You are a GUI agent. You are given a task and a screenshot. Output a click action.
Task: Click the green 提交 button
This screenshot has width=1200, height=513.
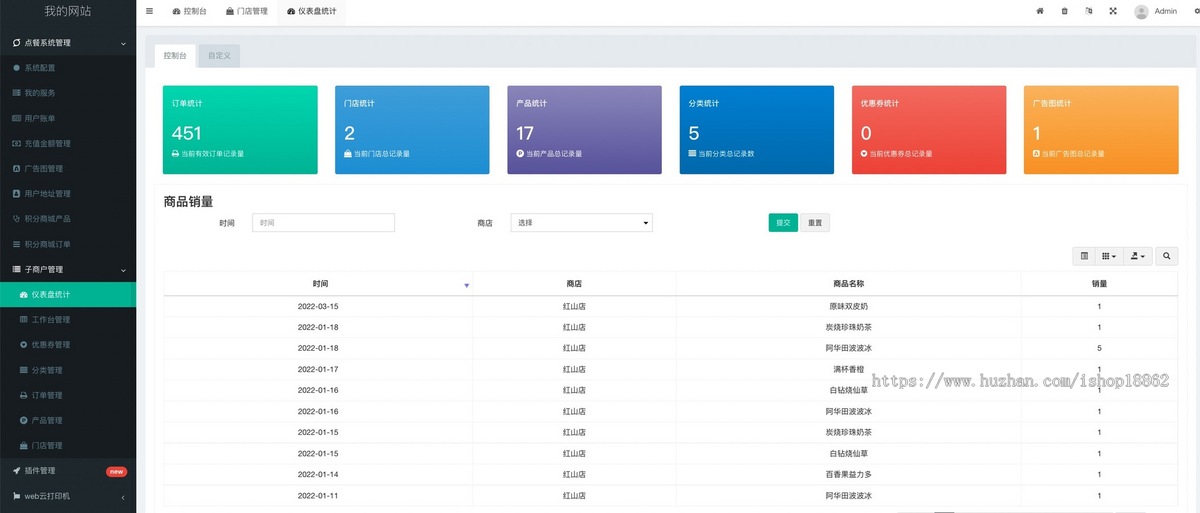(783, 223)
